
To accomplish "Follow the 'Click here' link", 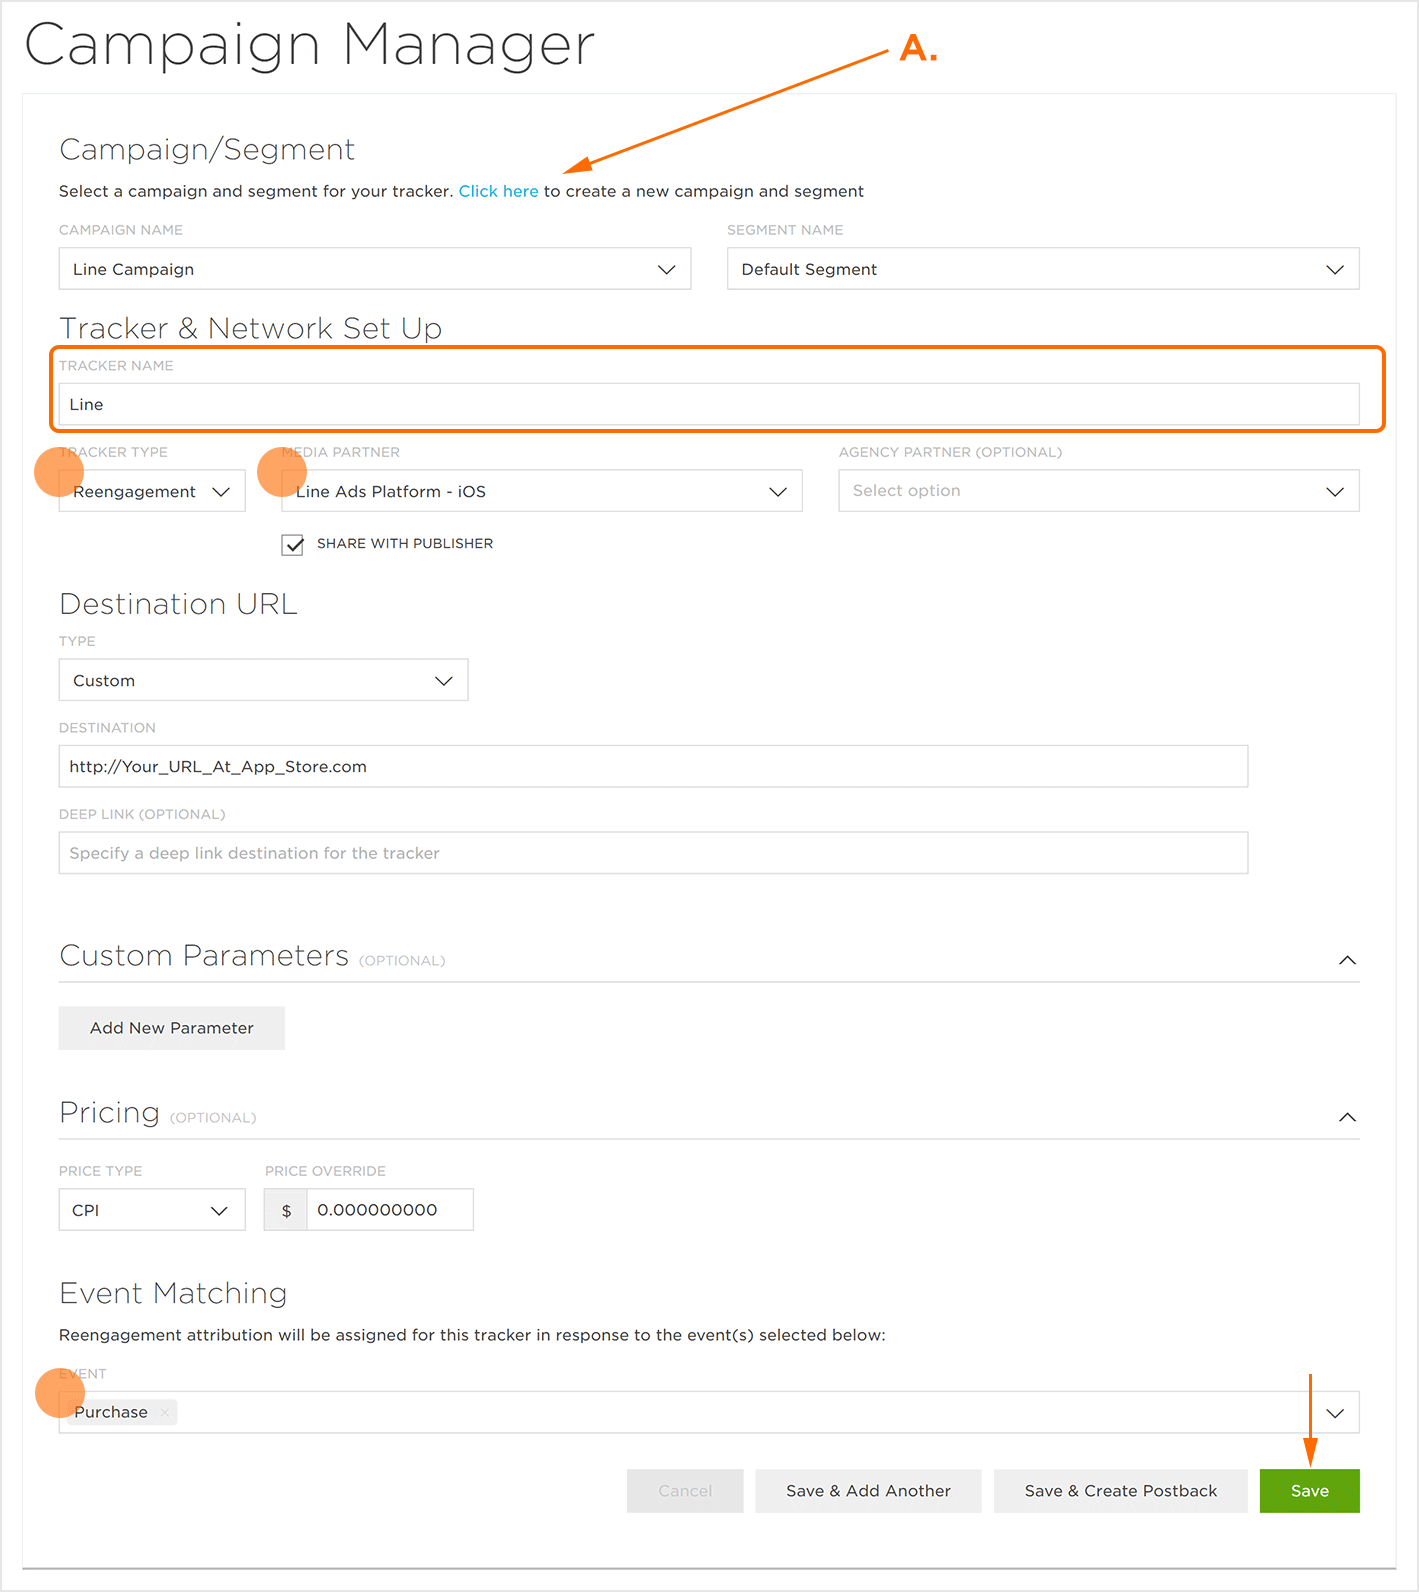I will (498, 191).
